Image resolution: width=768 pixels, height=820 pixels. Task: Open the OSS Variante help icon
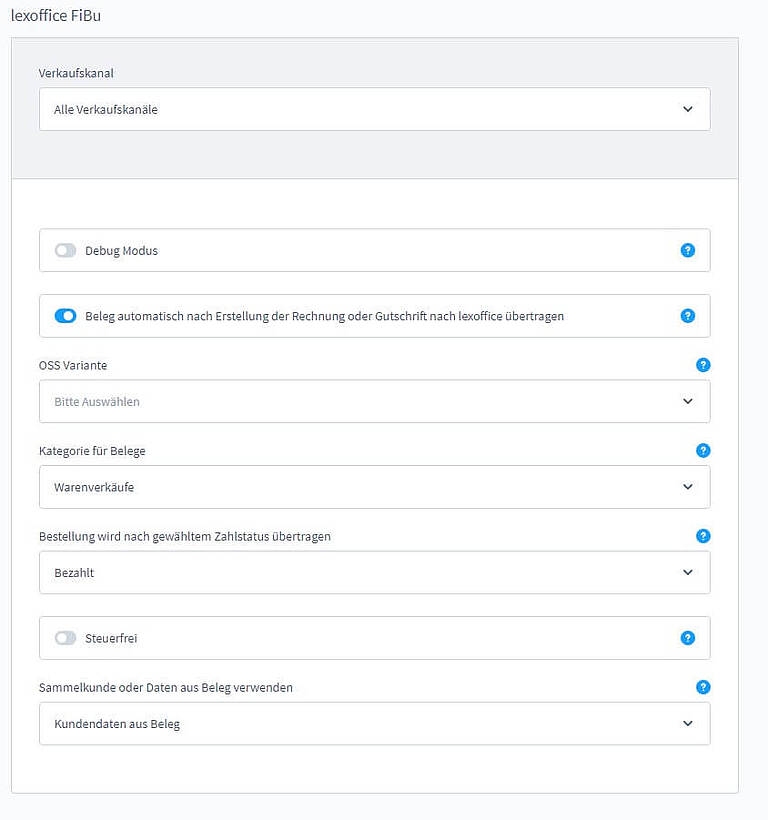coord(703,365)
